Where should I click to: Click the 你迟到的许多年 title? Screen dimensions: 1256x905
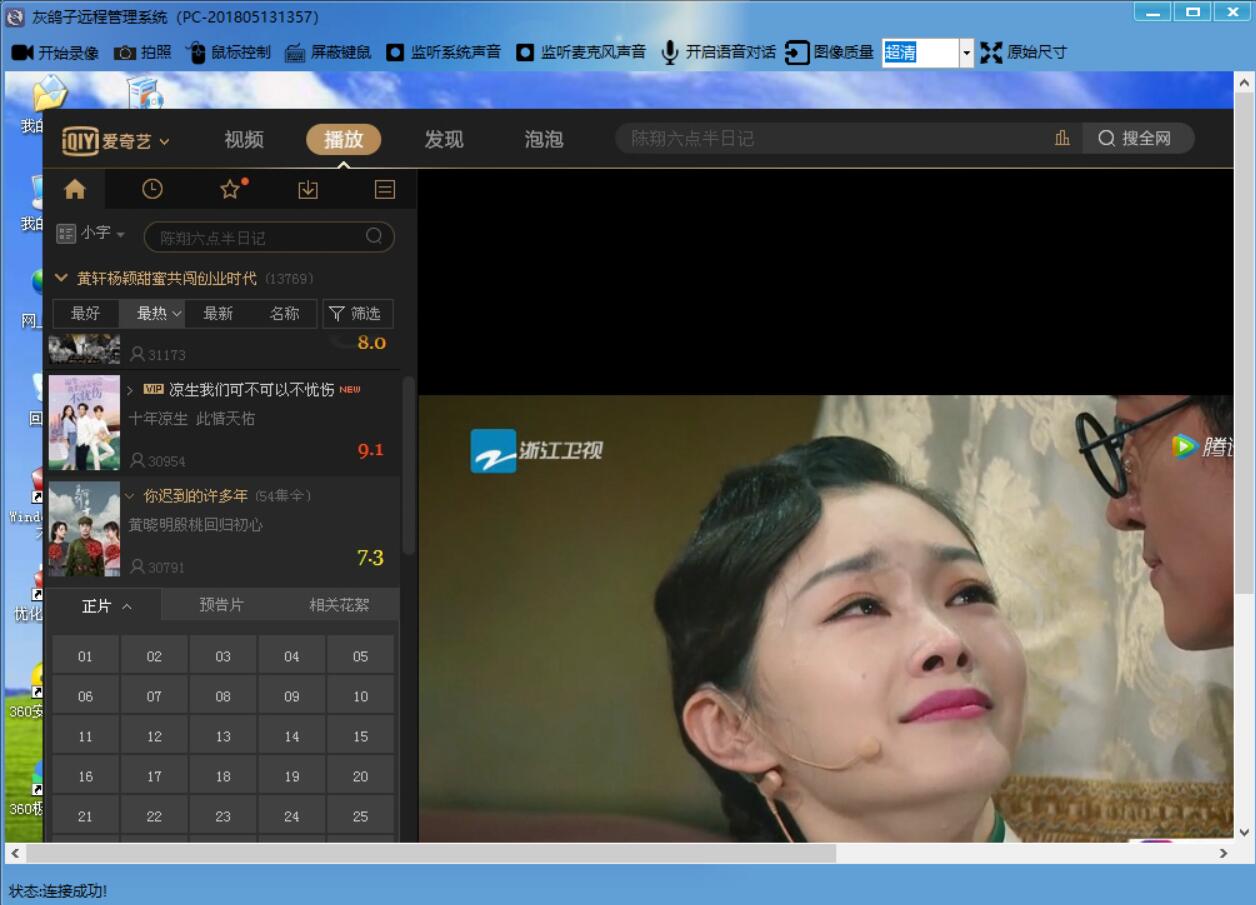[196, 495]
